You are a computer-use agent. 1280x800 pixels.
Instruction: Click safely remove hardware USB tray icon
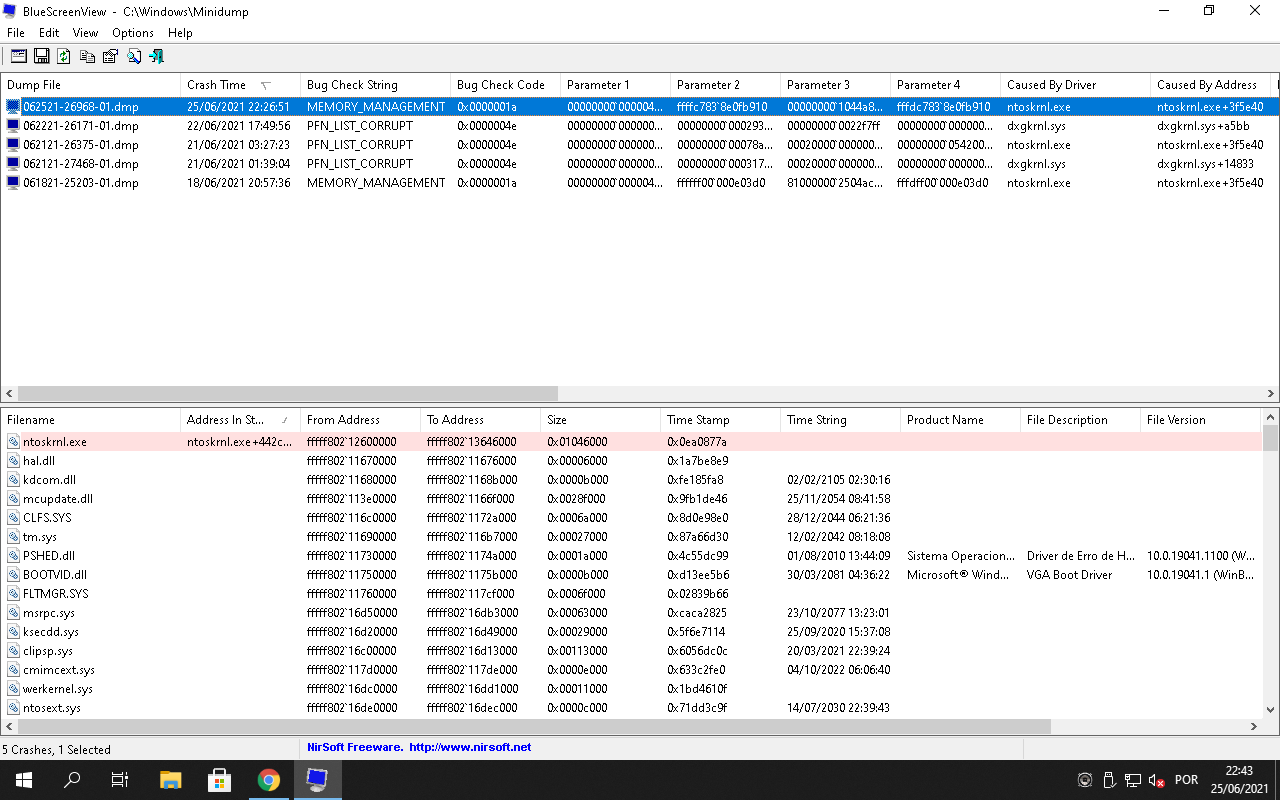click(1108, 780)
